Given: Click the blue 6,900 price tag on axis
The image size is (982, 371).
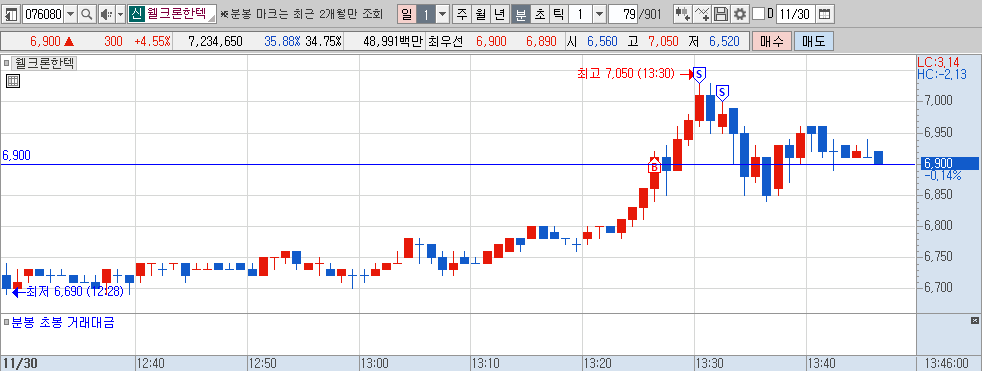Looking at the screenshot, I should 948,163.
